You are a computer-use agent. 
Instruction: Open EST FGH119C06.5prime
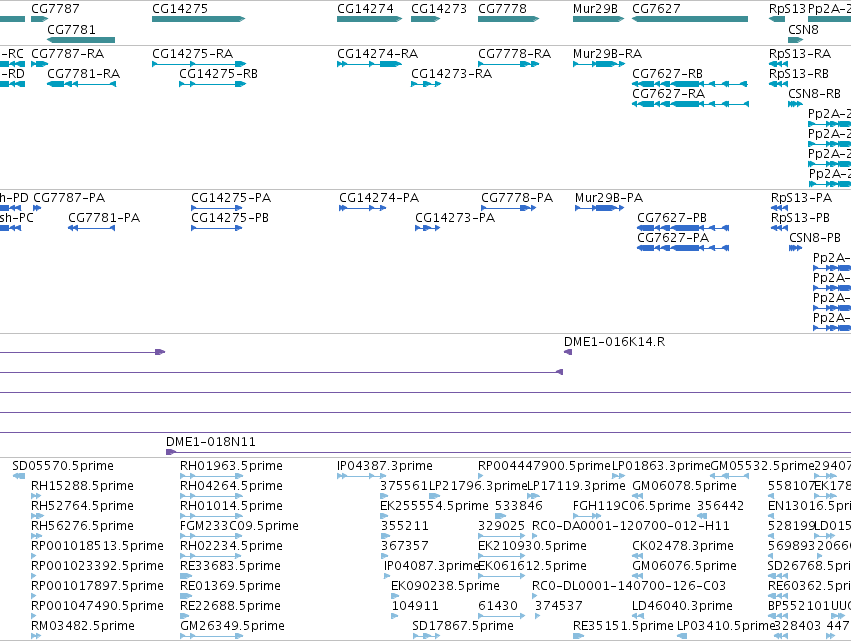click(x=632, y=506)
